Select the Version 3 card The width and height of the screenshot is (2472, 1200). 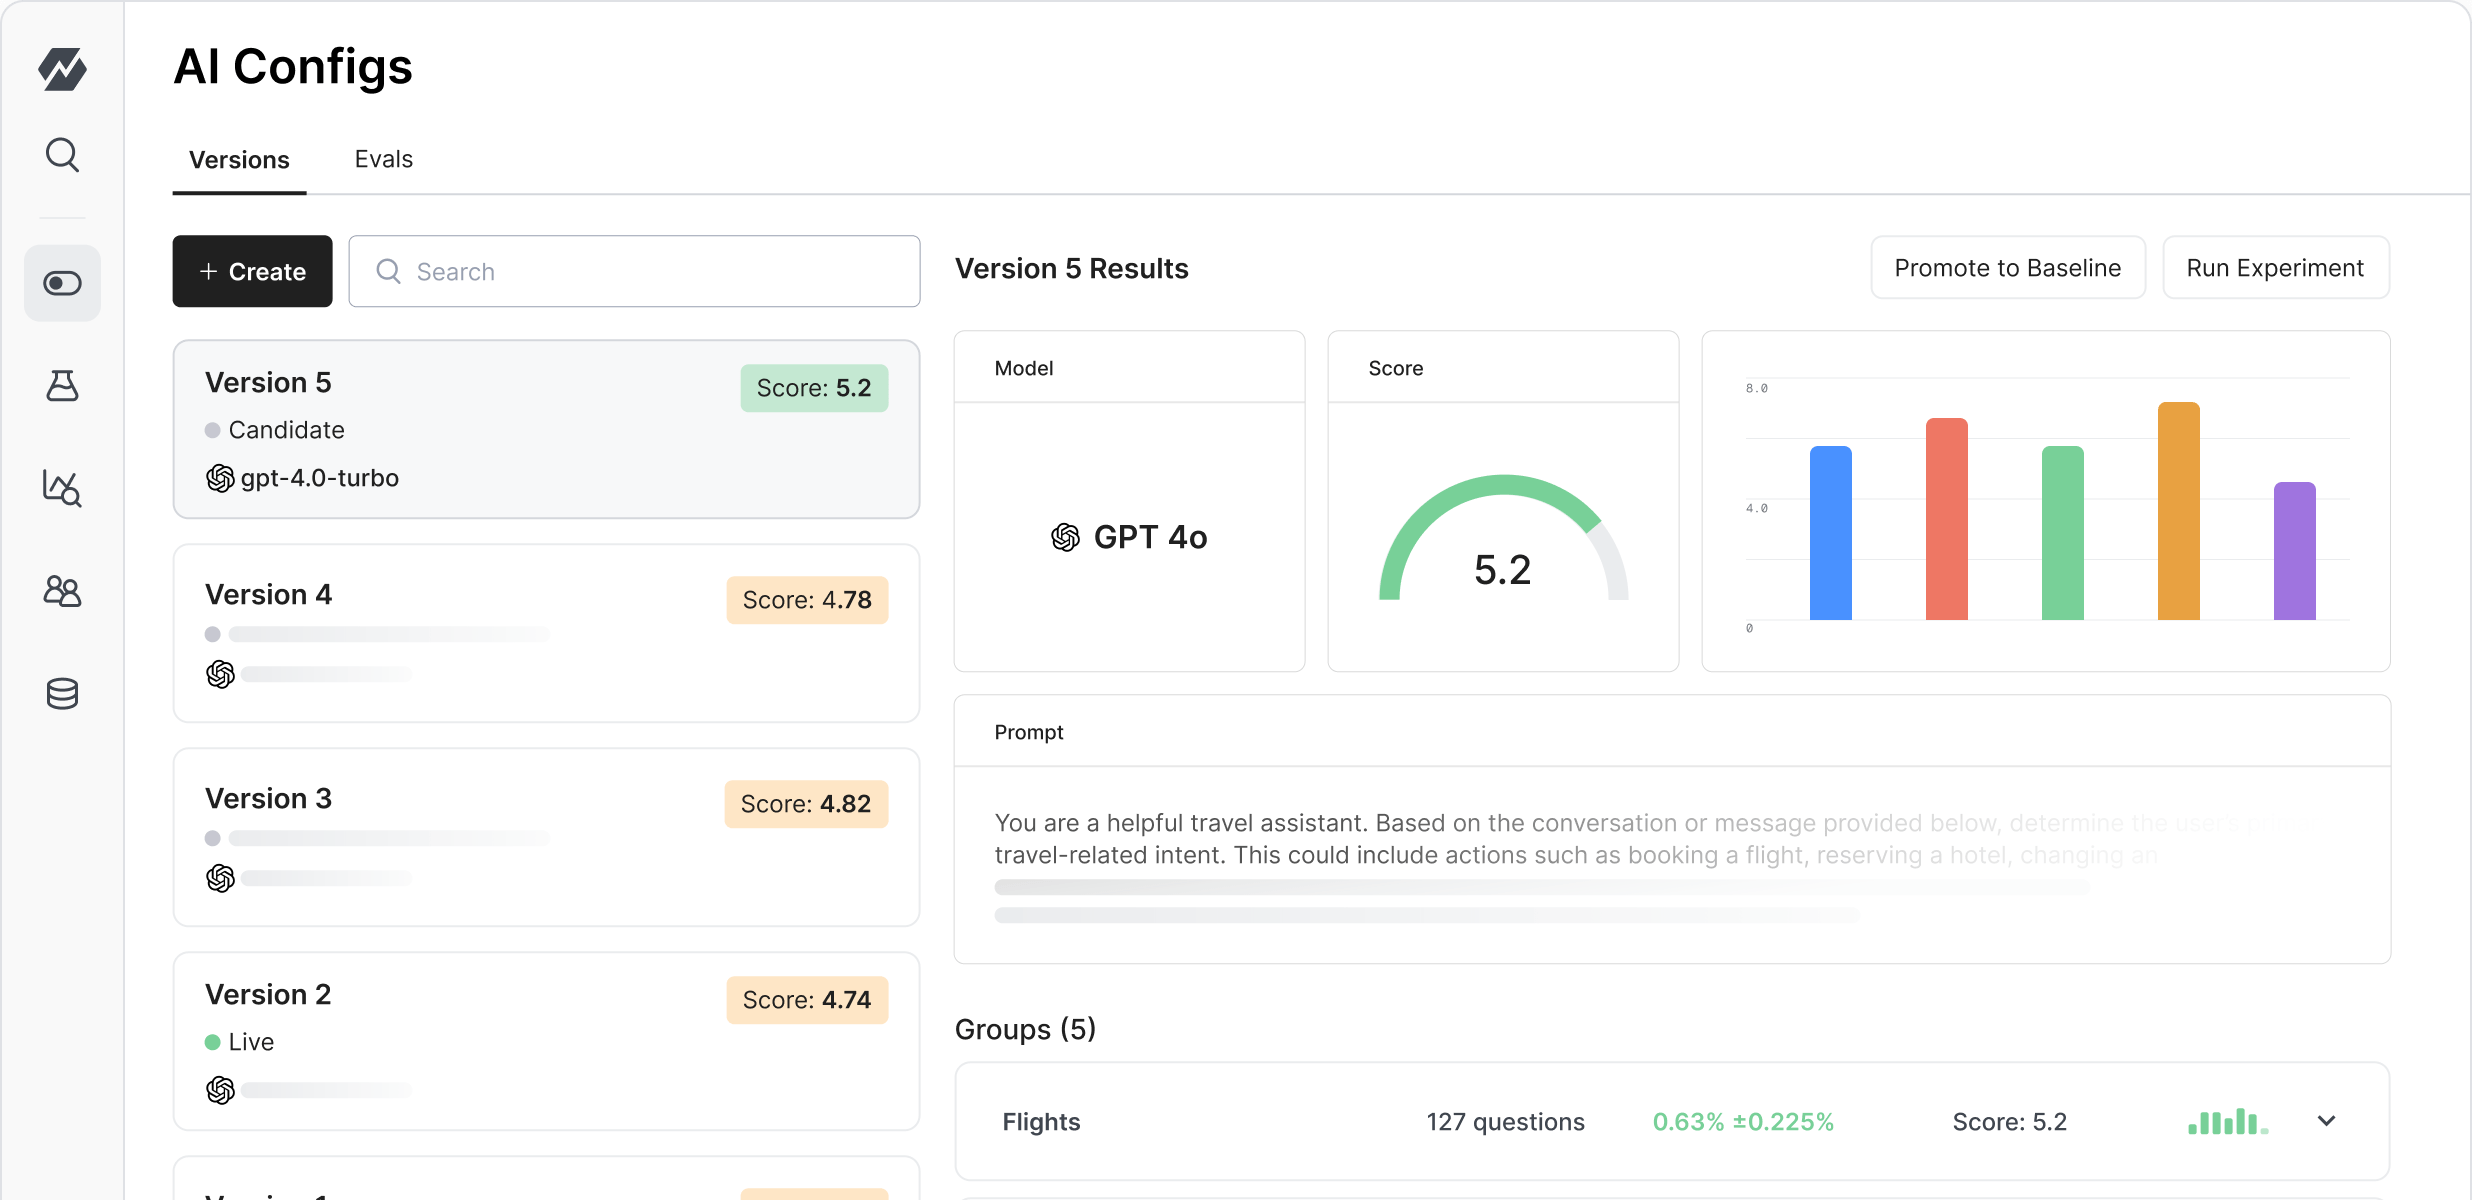pos(546,838)
